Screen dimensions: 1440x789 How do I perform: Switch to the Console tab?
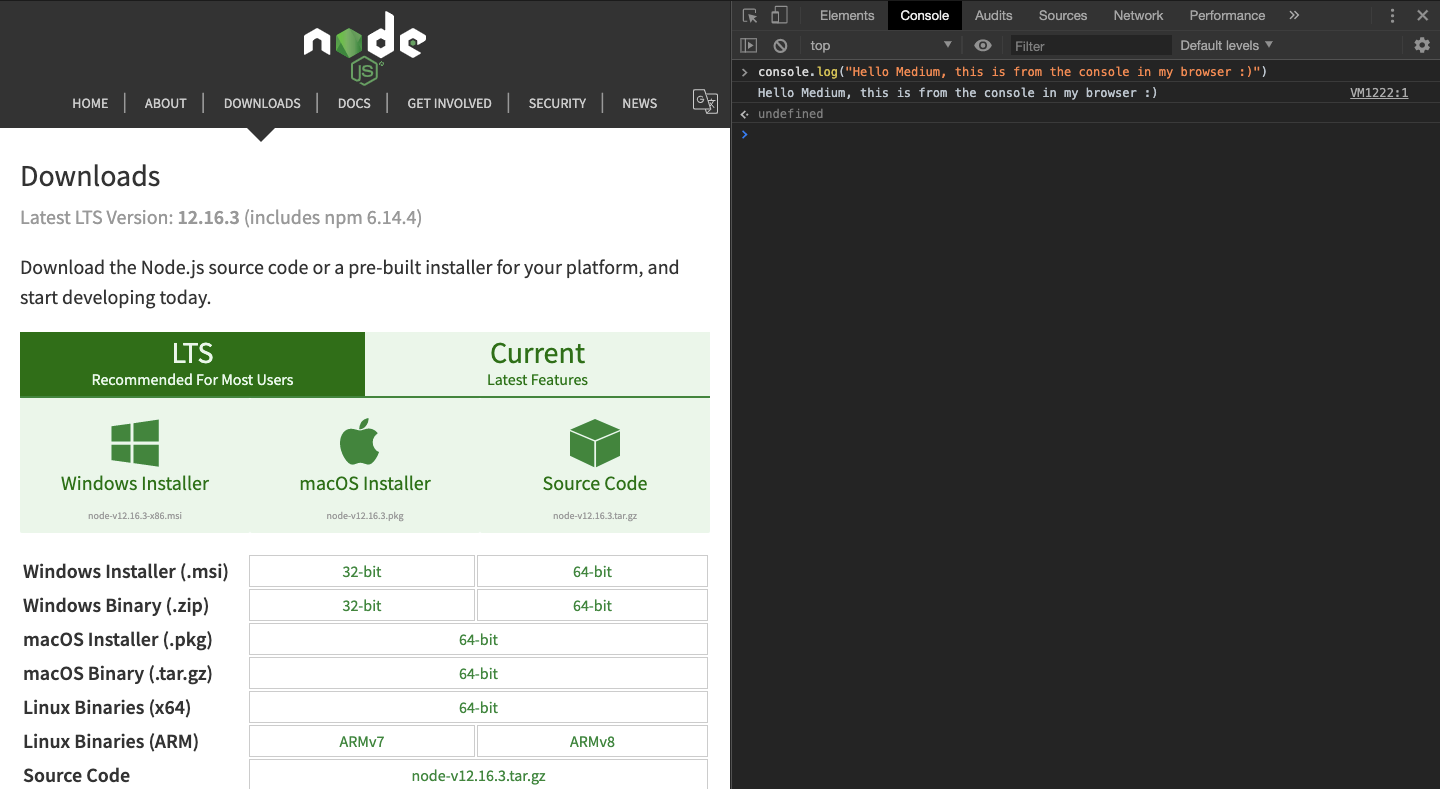pyautogui.click(x=925, y=15)
